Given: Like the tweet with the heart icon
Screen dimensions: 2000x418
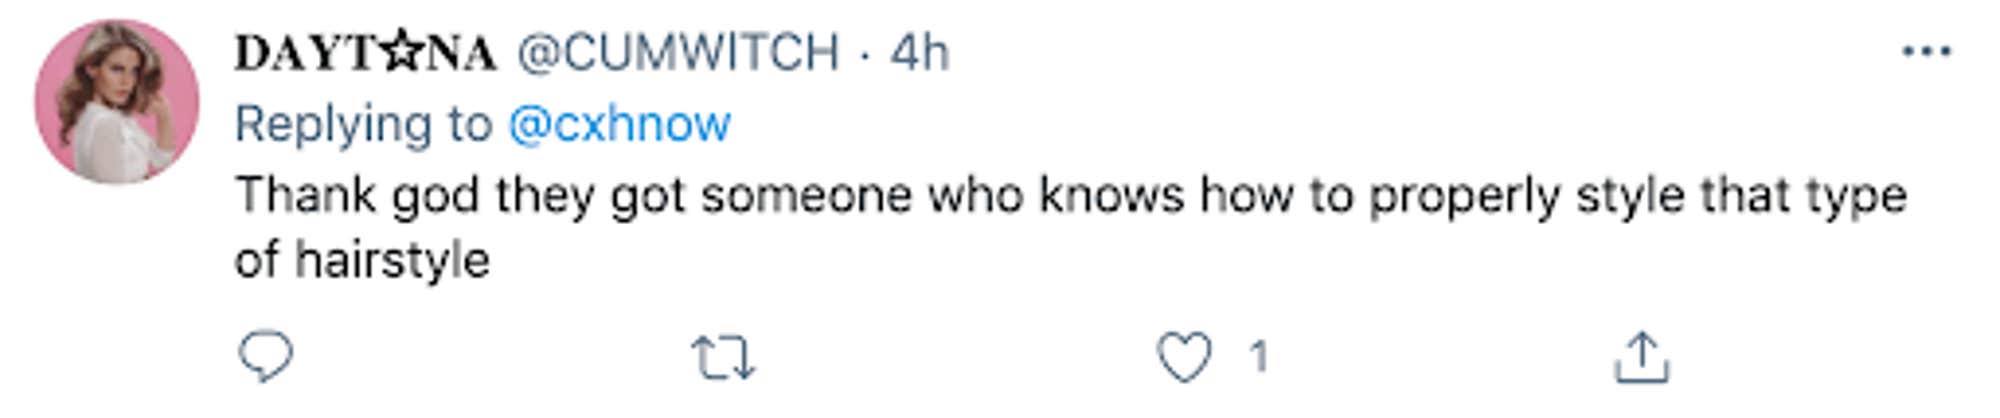Looking at the screenshot, I should pyautogui.click(x=1184, y=357).
